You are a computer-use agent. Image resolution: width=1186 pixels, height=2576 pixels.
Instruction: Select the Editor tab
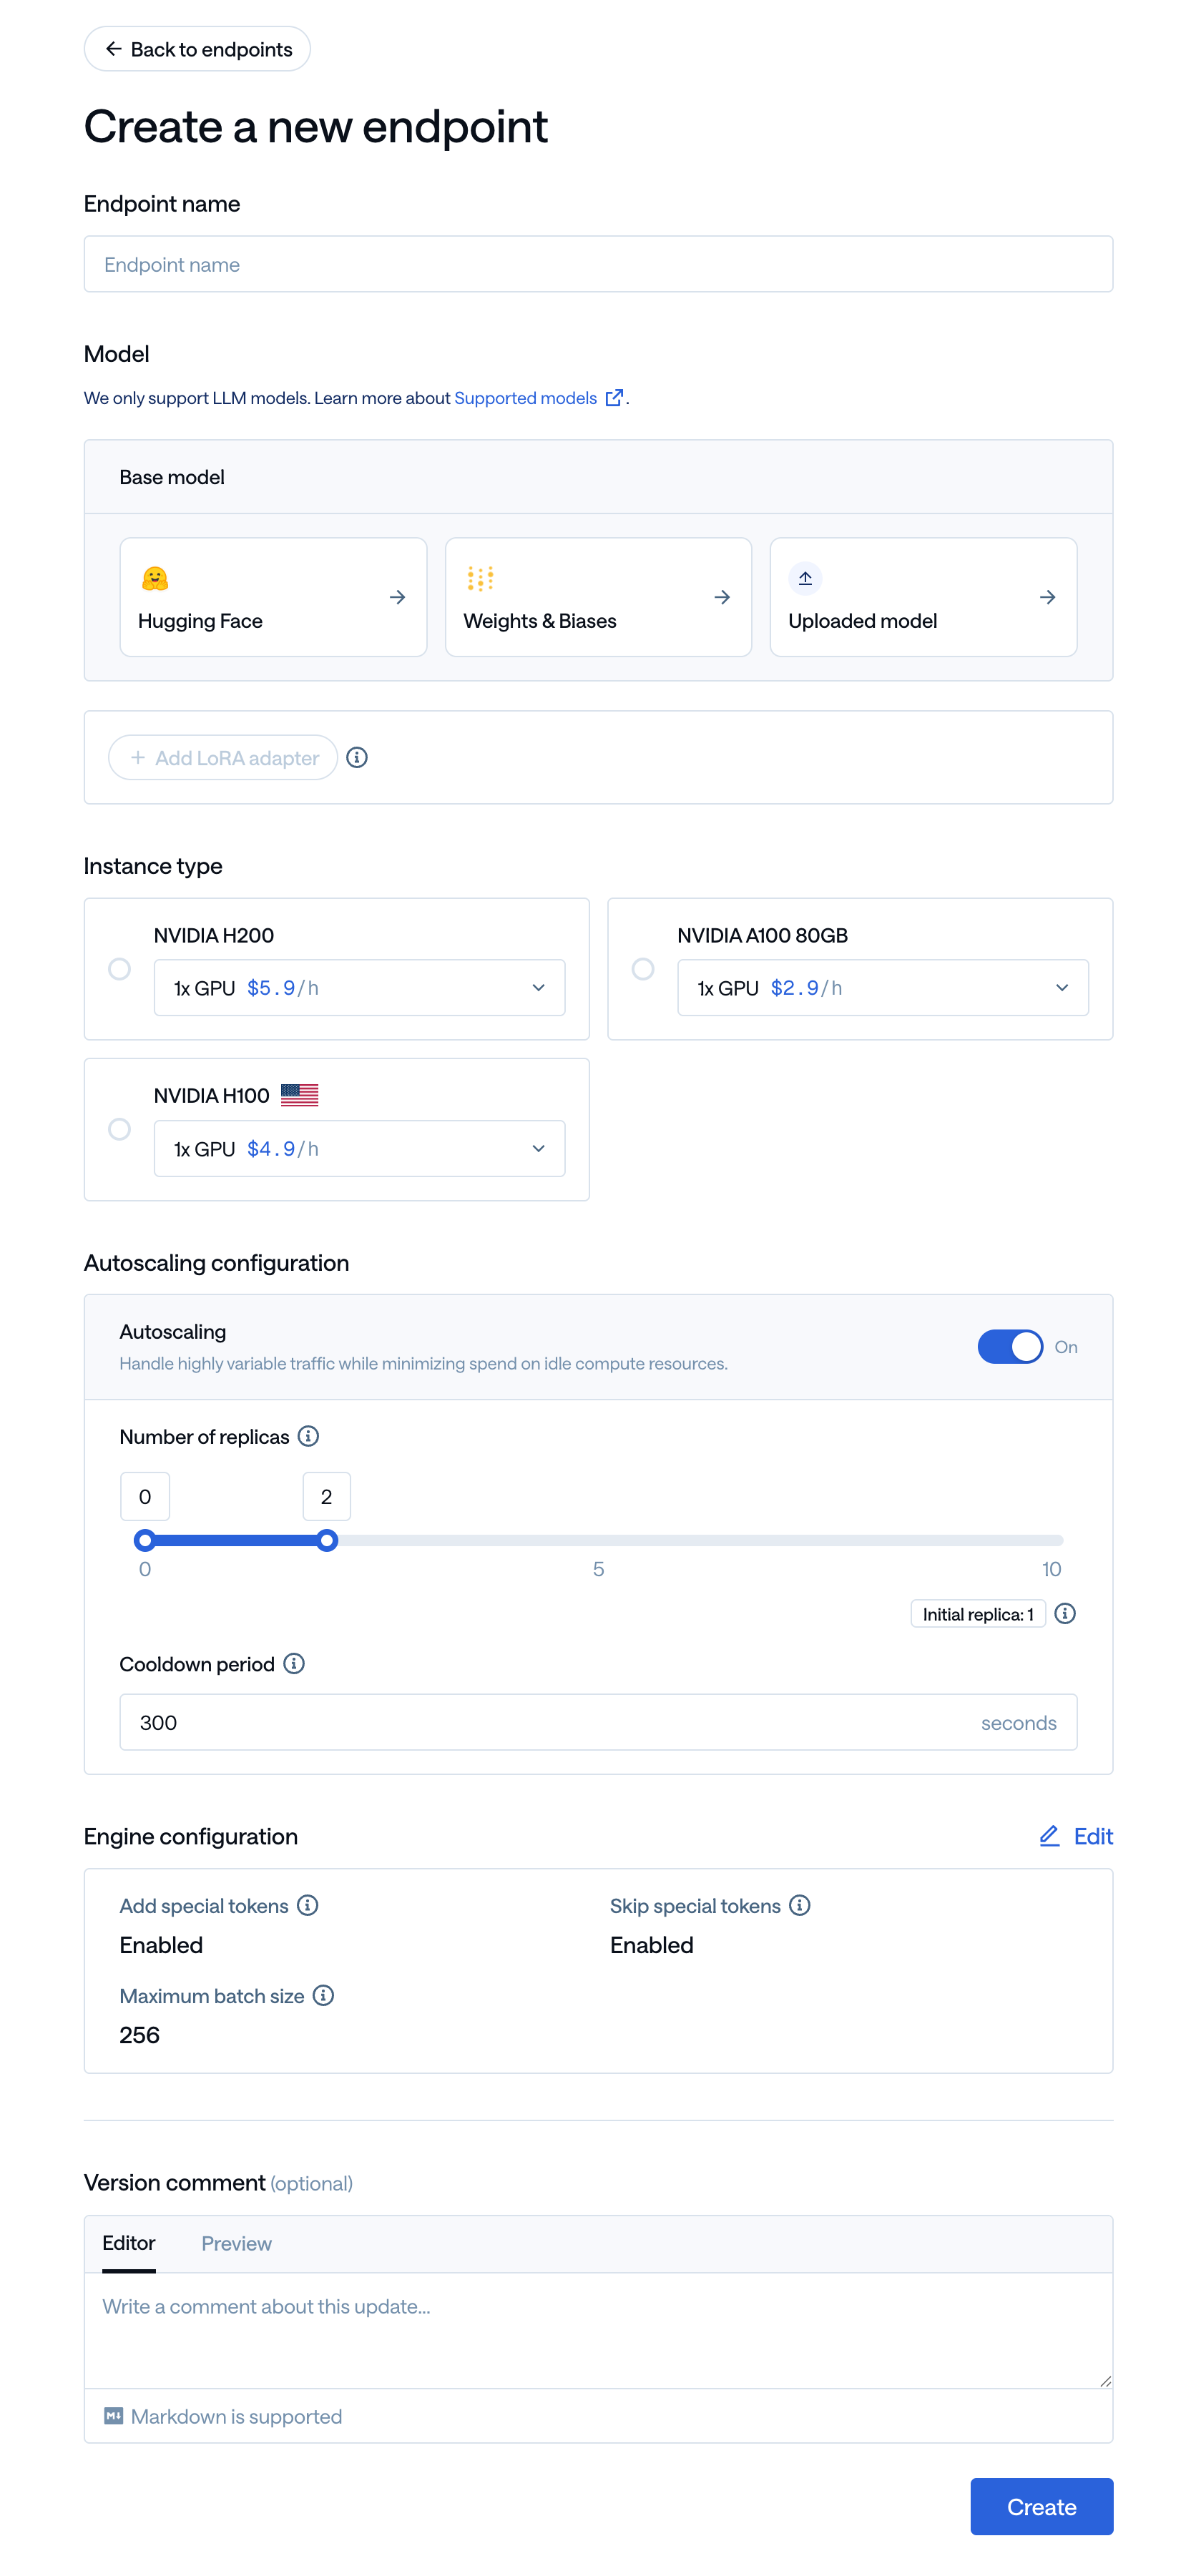point(129,2243)
